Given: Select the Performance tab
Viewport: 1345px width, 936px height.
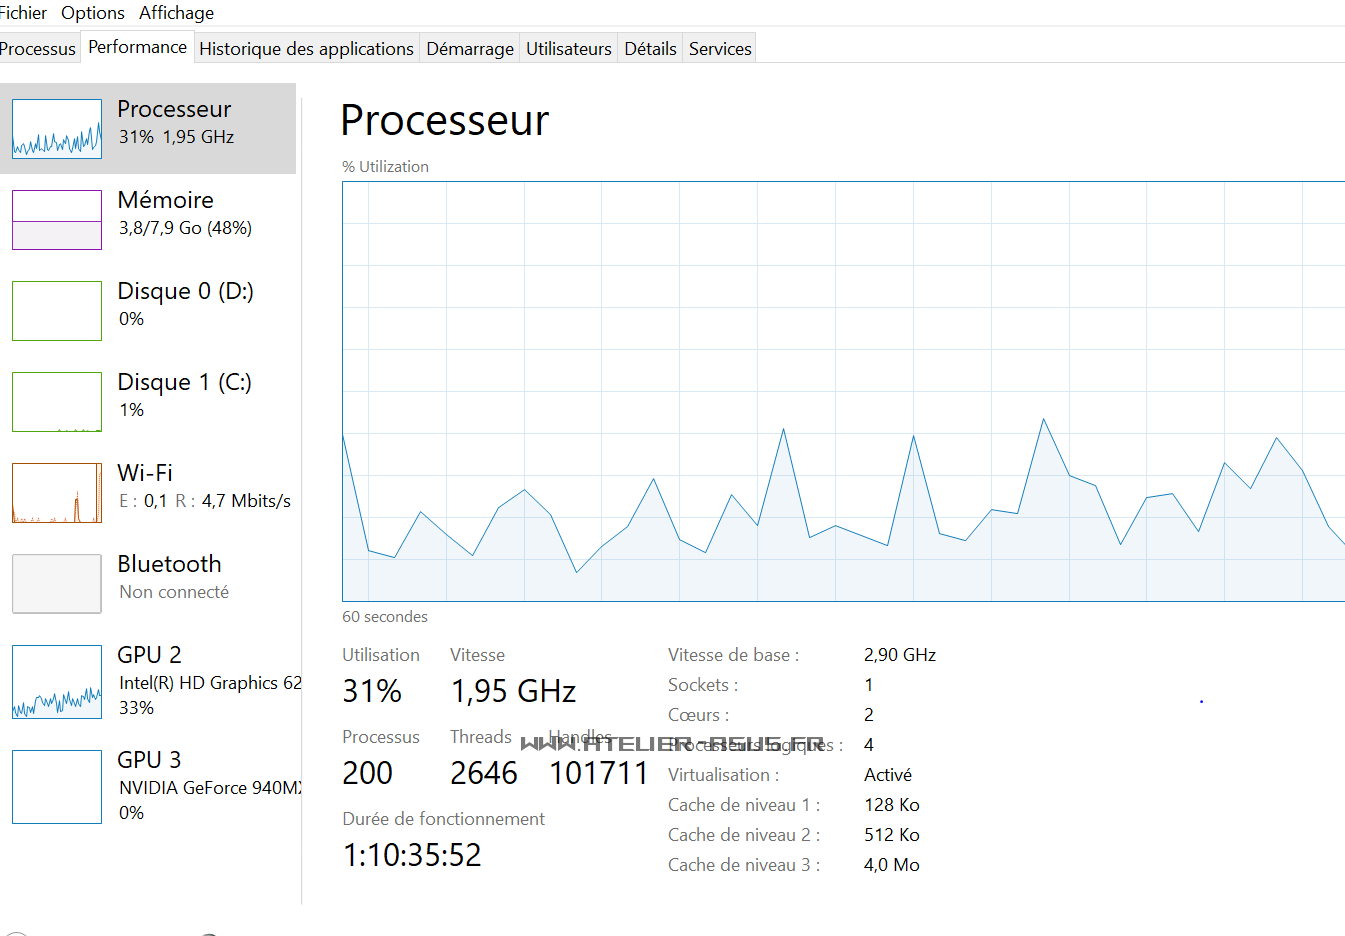Looking at the screenshot, I should [x=137, y=47].
